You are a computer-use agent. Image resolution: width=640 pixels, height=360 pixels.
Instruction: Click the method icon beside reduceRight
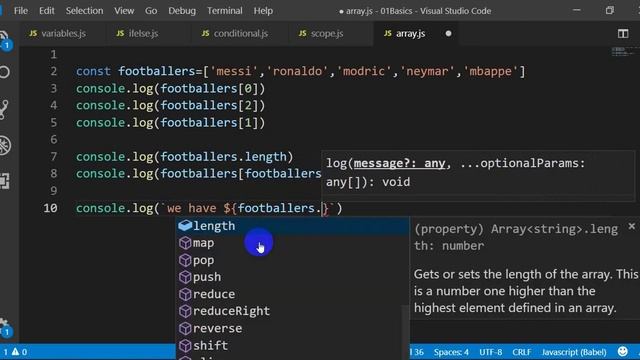click(185, 311)
